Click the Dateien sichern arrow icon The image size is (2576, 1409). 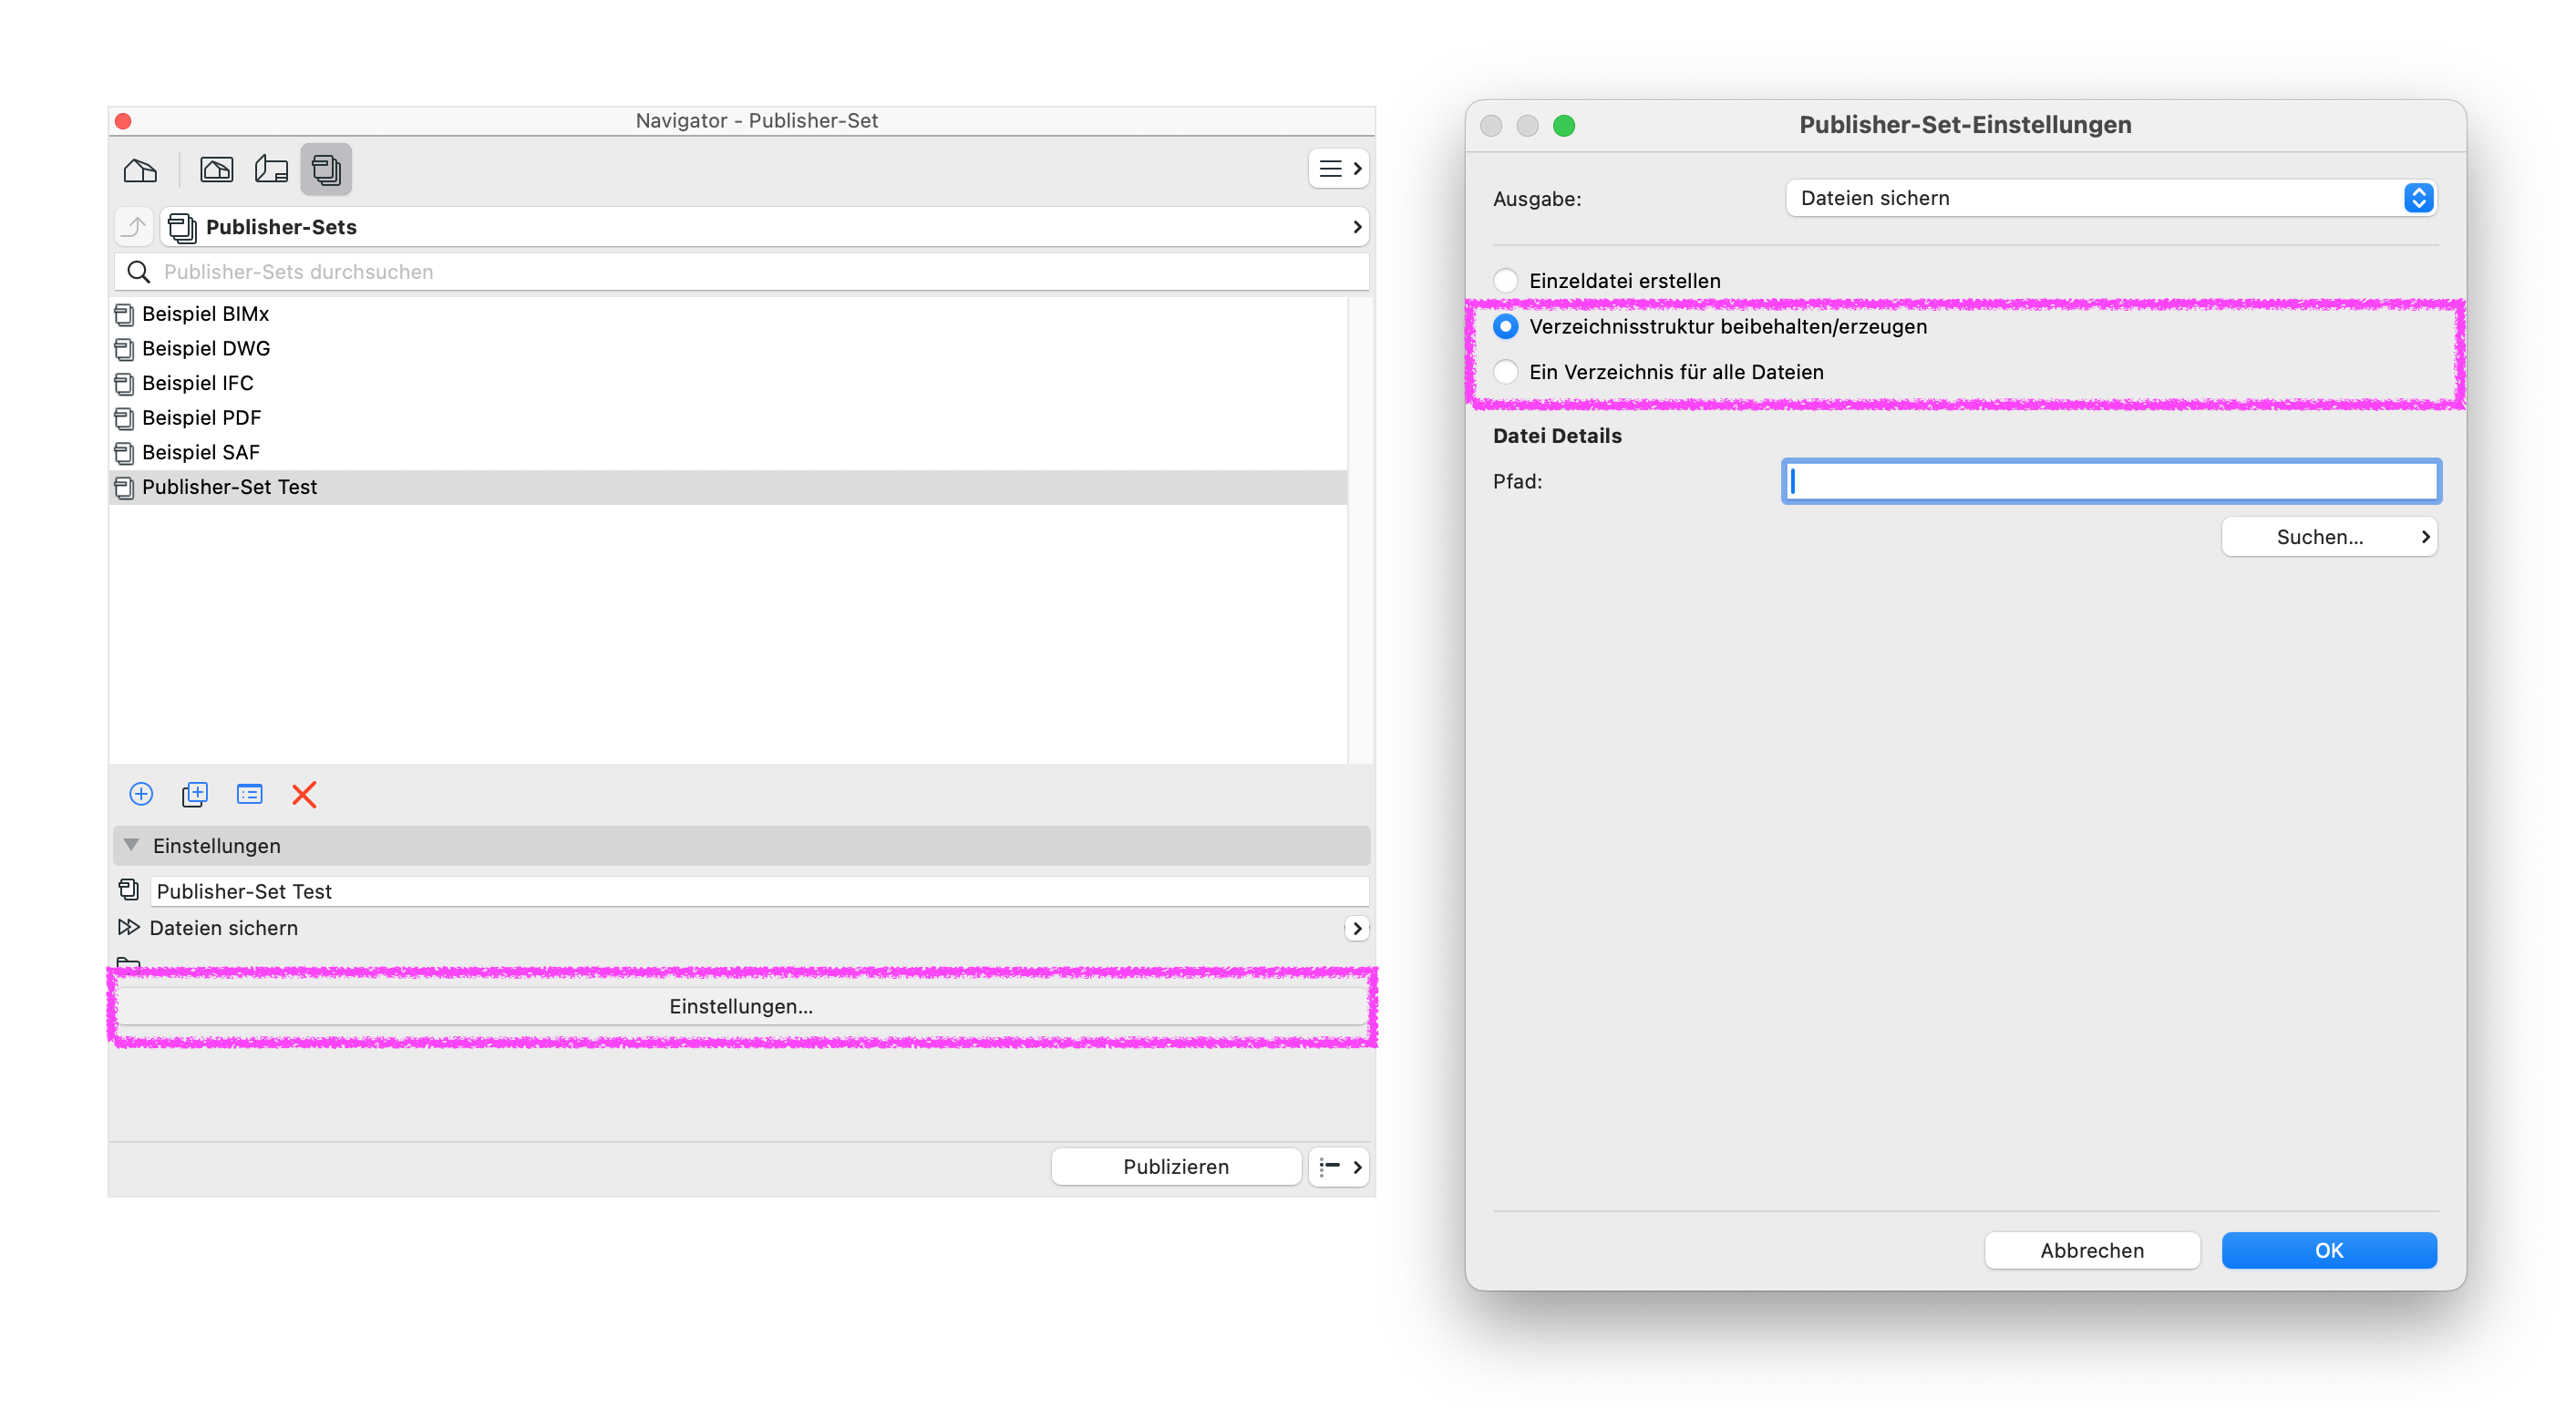tap(129, 927)
